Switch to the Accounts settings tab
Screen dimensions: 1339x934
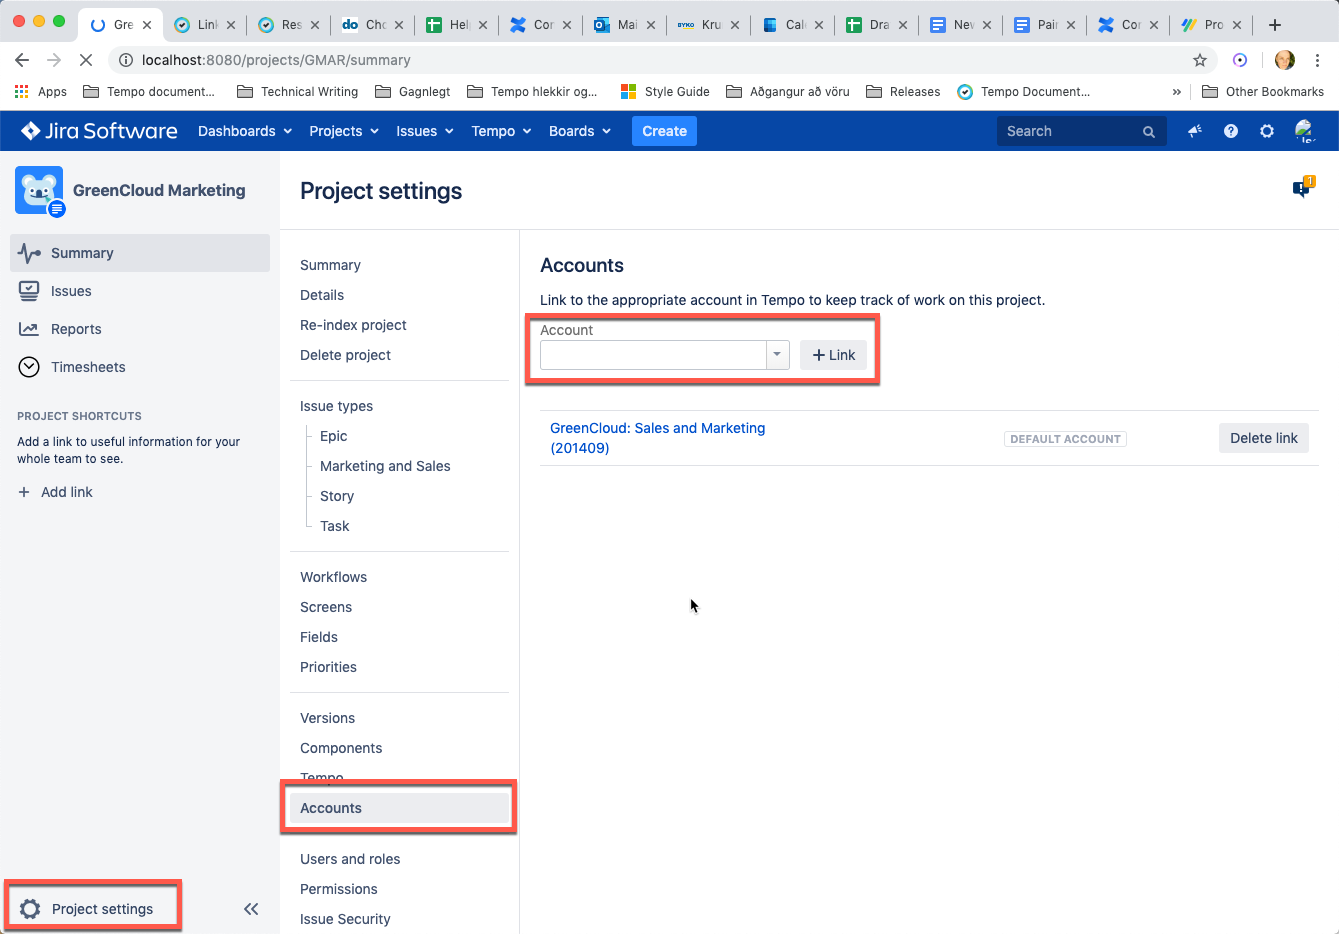pyautogui.click(x=330, y=808)
